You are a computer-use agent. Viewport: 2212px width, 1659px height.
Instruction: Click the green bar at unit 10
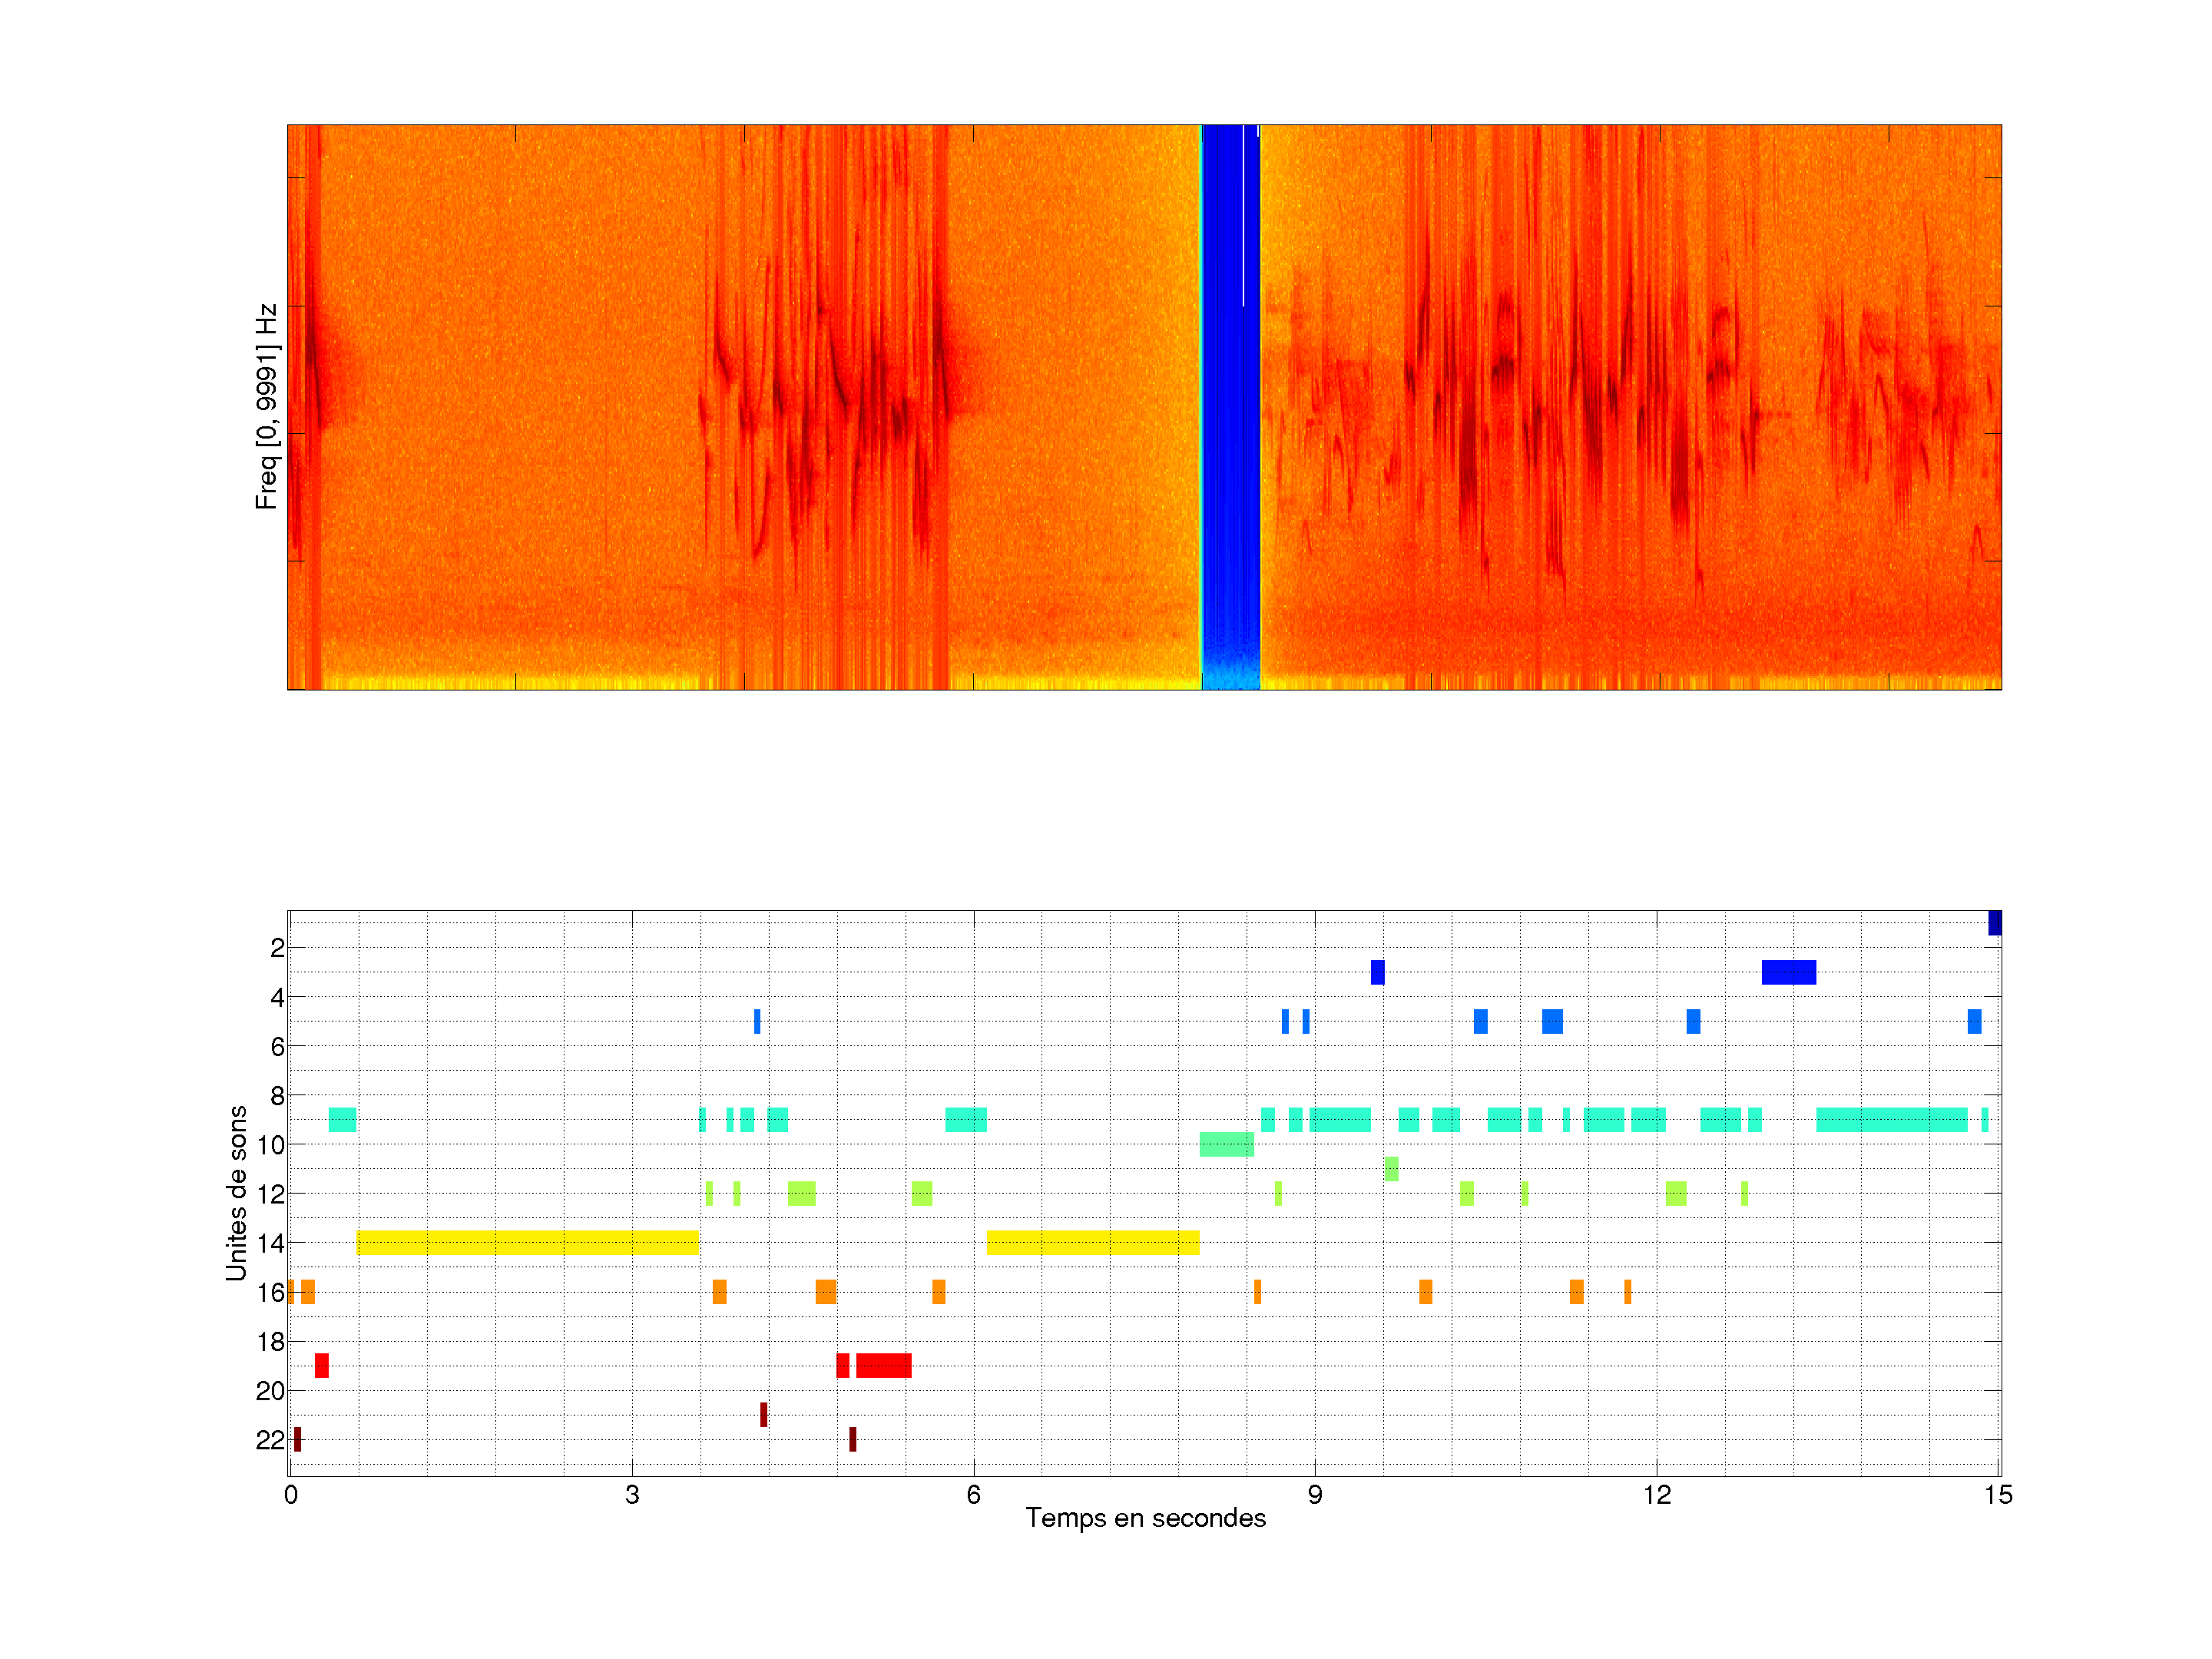tap(1226, 1144)
